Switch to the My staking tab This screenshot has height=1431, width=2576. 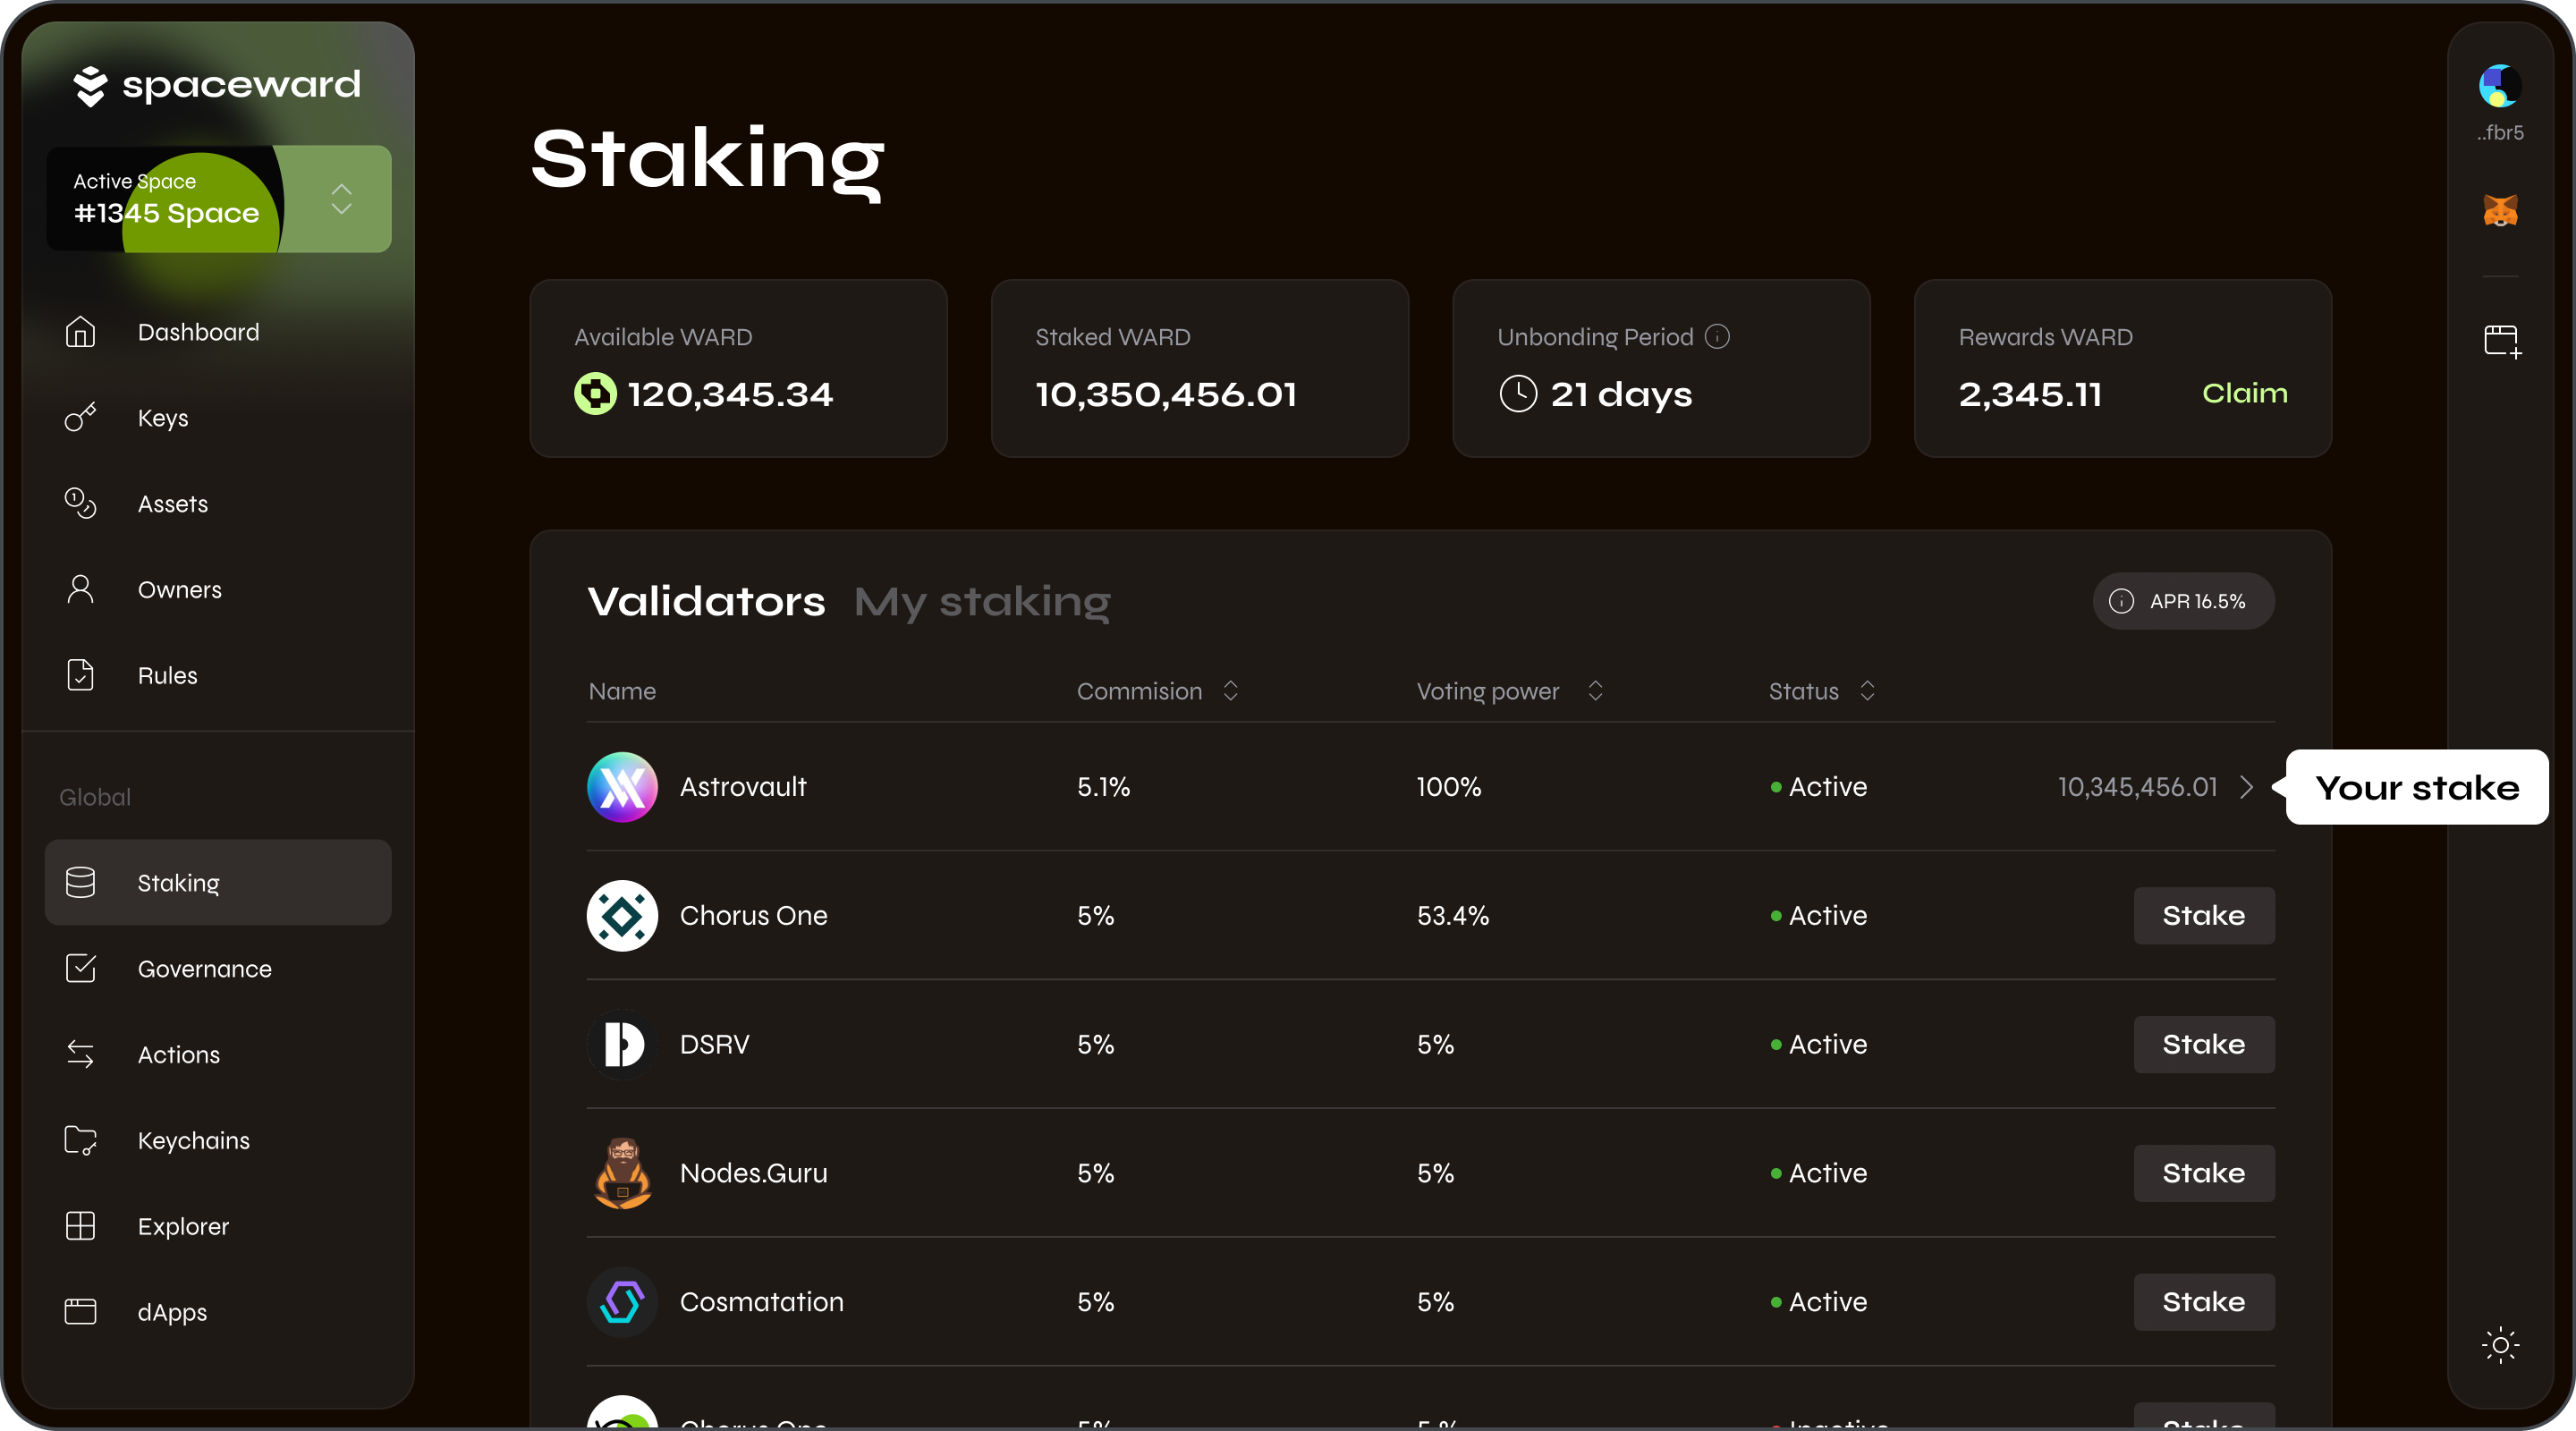tap(982, 601)
